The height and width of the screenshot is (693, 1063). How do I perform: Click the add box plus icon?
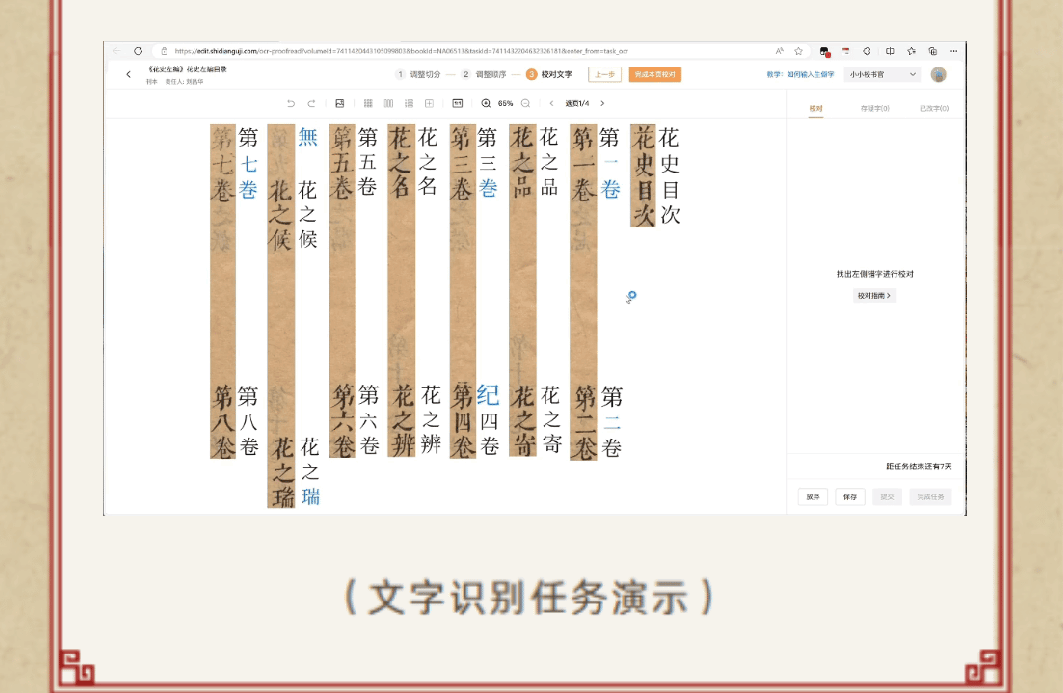(x=429, y=103)
